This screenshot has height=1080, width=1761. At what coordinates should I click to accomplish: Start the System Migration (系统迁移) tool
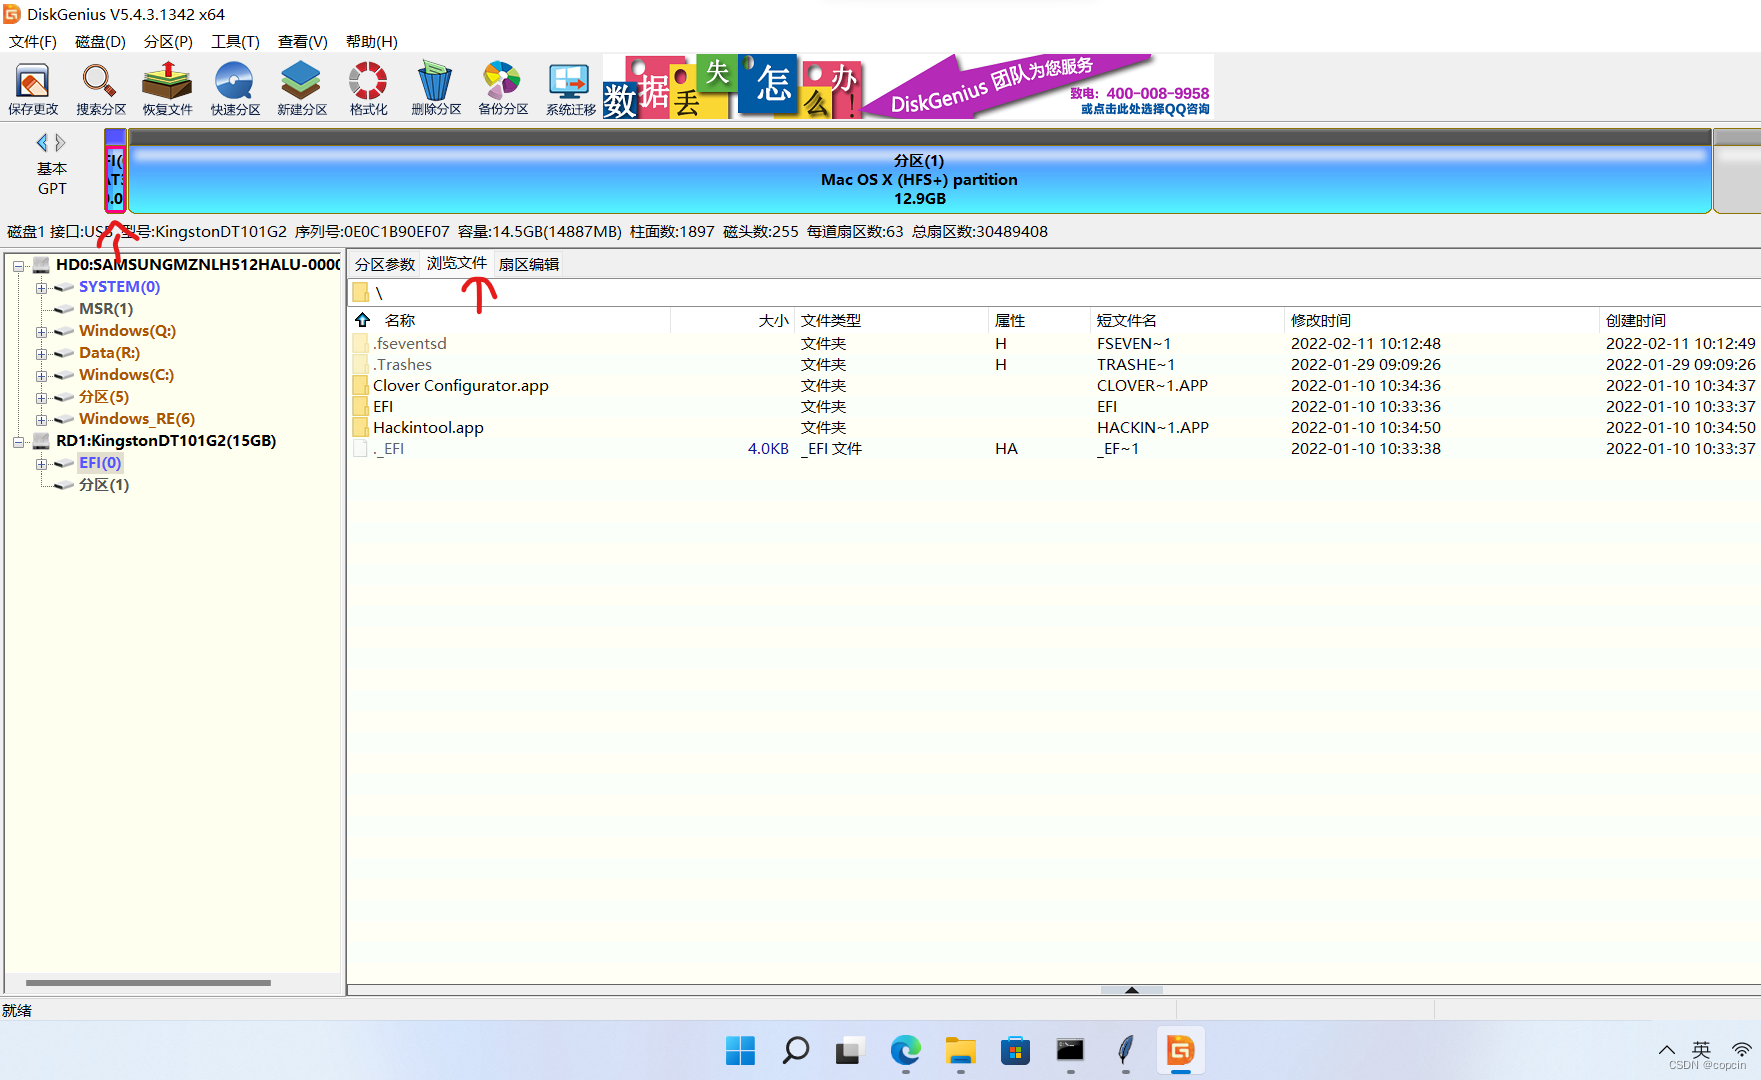tap(571, 88)
